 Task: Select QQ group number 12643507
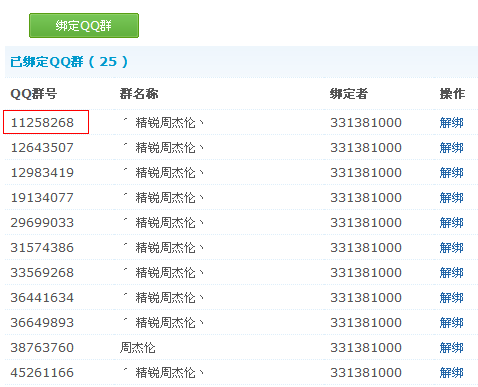(42, 148)
